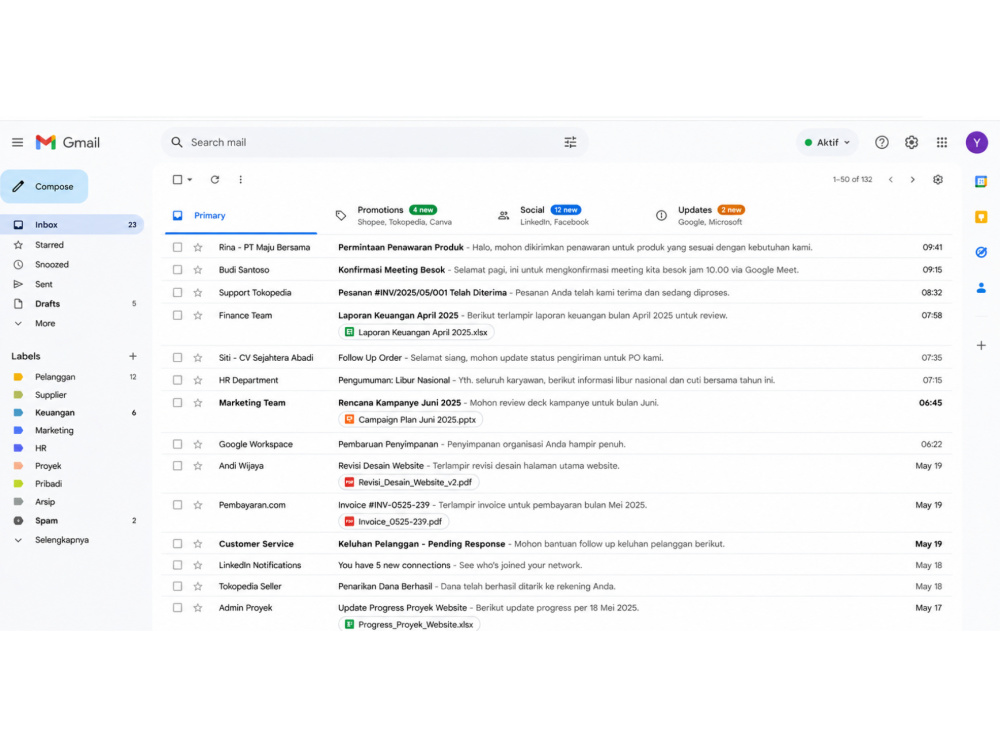Image resolution: width=1000 pixels, height=750 pixels.
Task: Check the Google Workspace email checkbox
Action: pyautogui.click(x=177, y=444)
